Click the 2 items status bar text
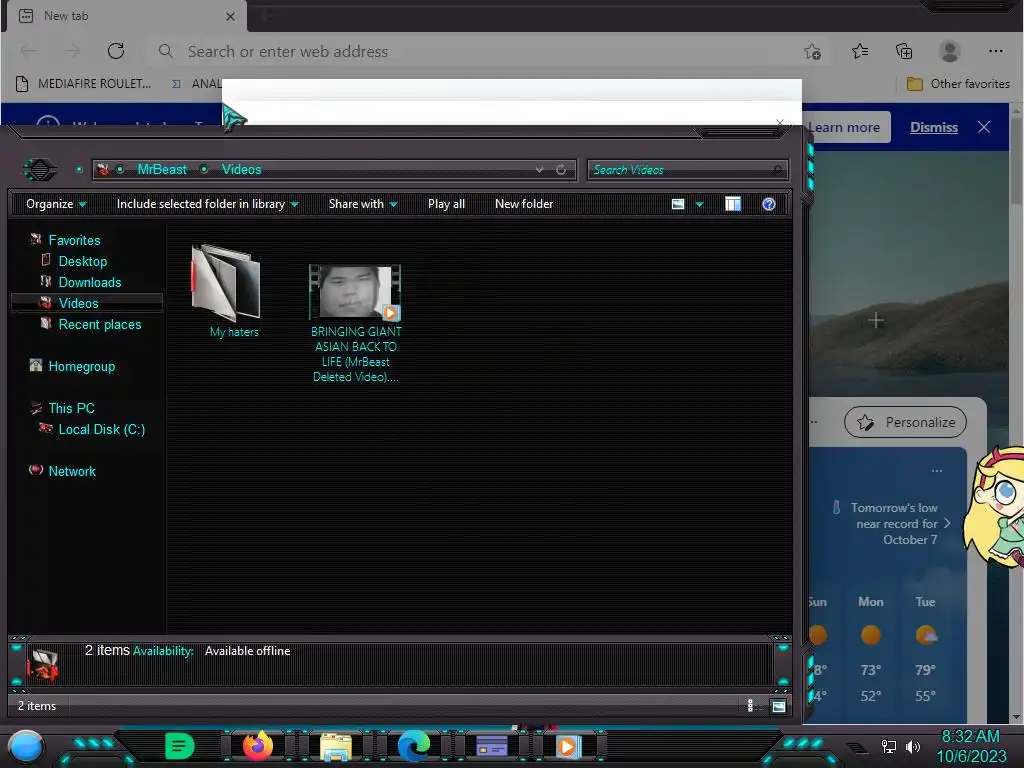The width and height of the screenshot is (1024, 768). (37, 706)
